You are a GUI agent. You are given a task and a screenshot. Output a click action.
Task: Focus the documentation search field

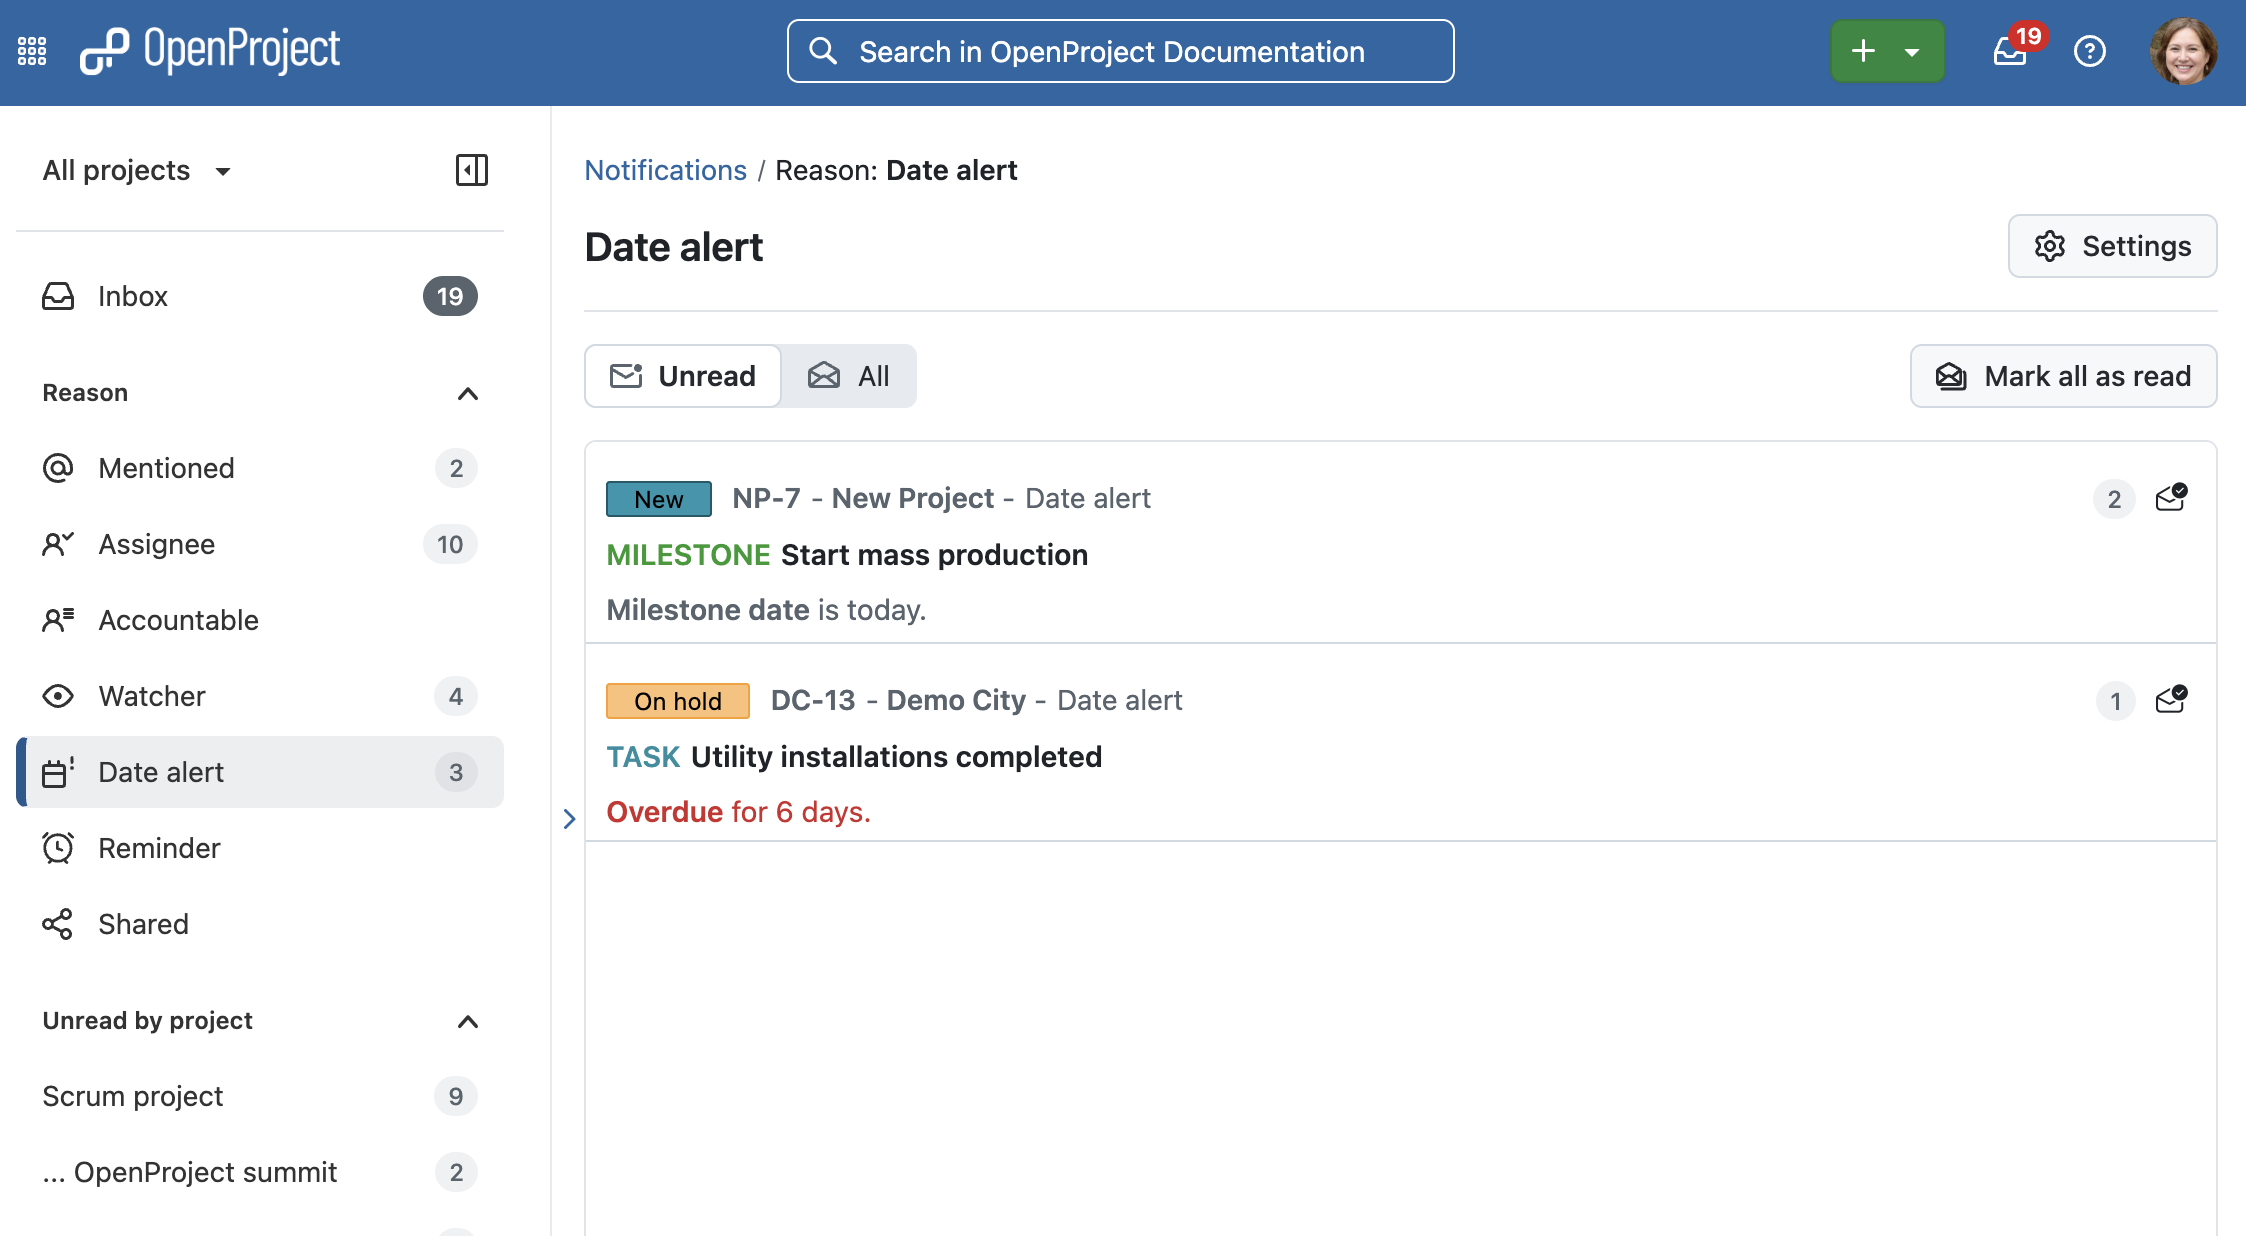pos(1120,51)
